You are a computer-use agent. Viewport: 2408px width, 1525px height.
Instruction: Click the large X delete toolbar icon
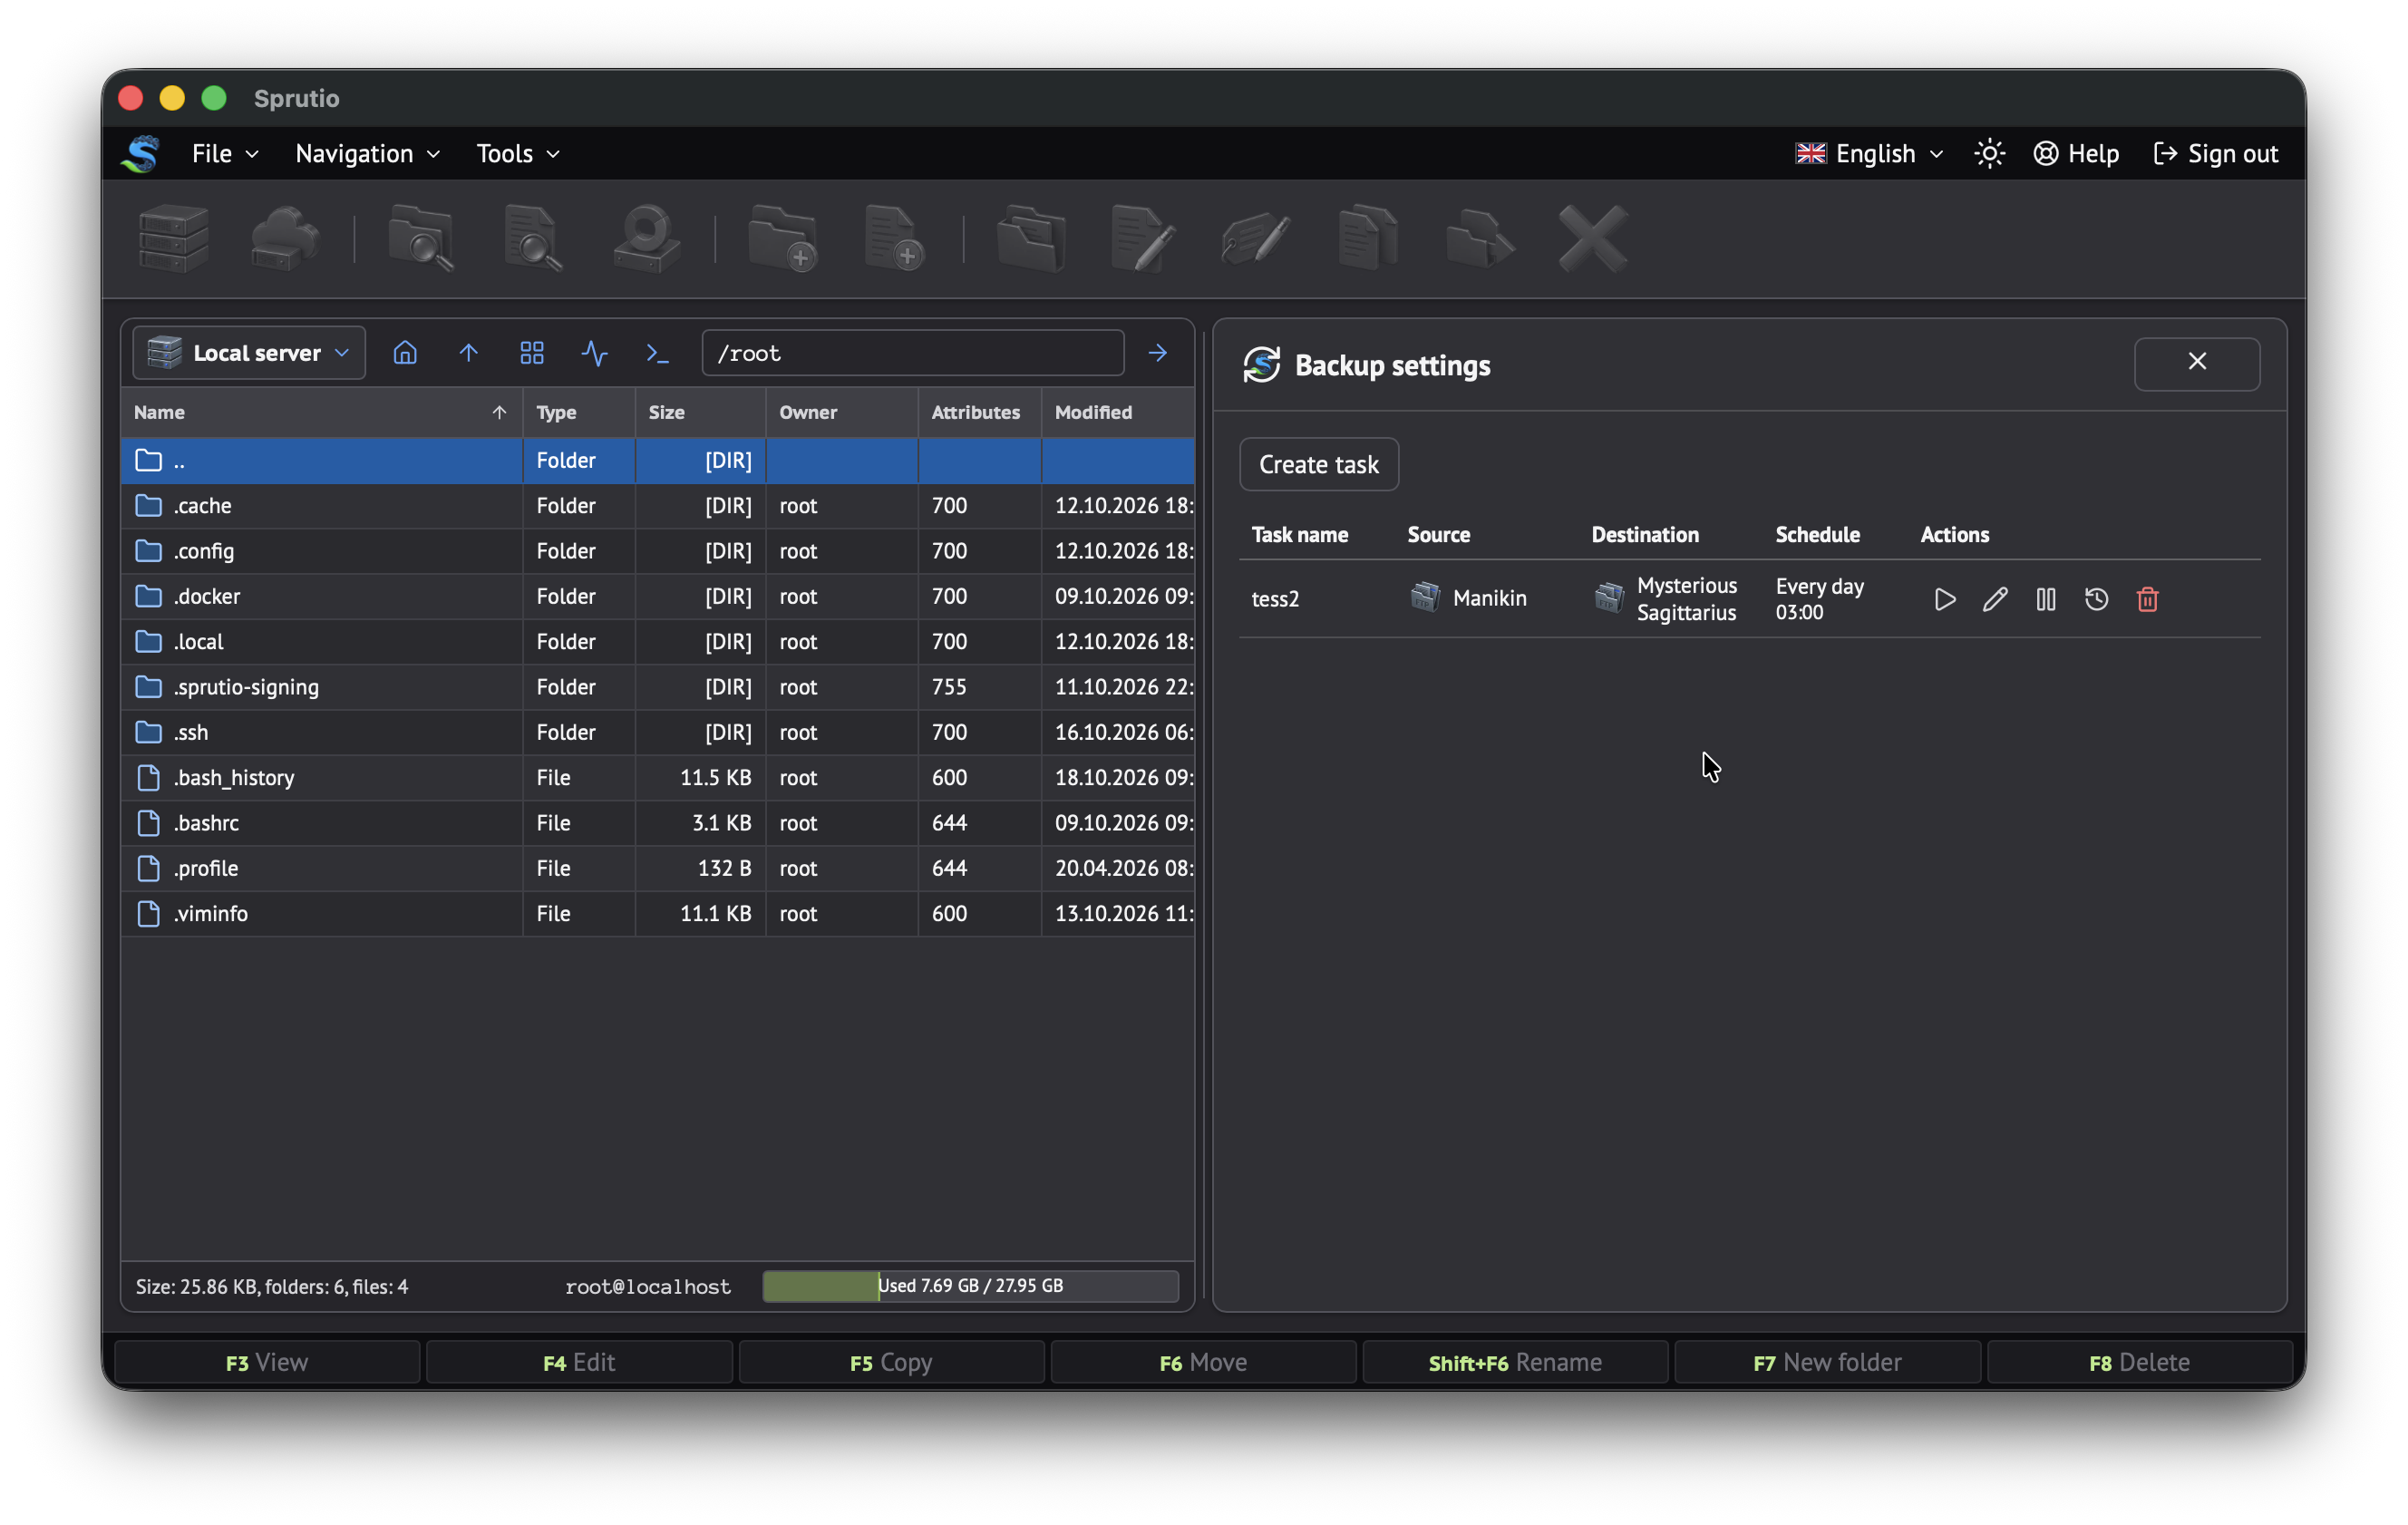pos(1592,238)
